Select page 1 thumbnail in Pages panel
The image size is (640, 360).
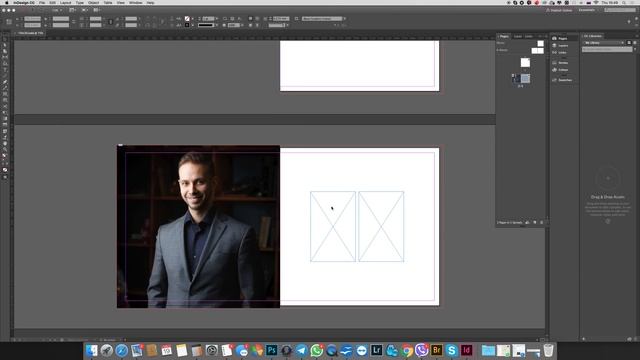[525, 62]
